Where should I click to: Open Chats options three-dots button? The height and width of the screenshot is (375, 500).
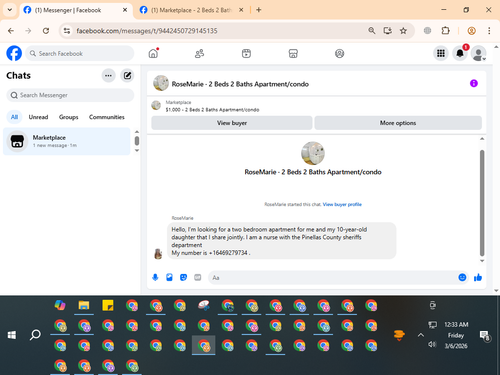coord(108,76)
